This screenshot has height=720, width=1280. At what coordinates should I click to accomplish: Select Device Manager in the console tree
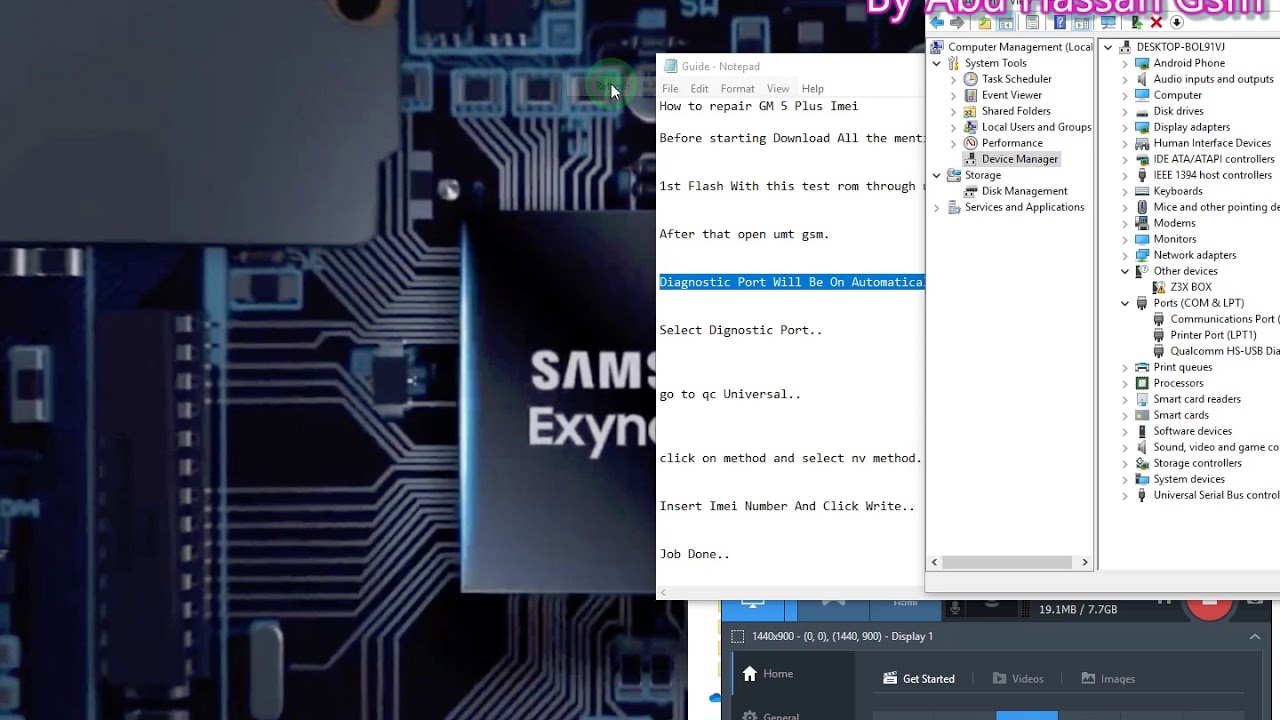click(1010, 159)
